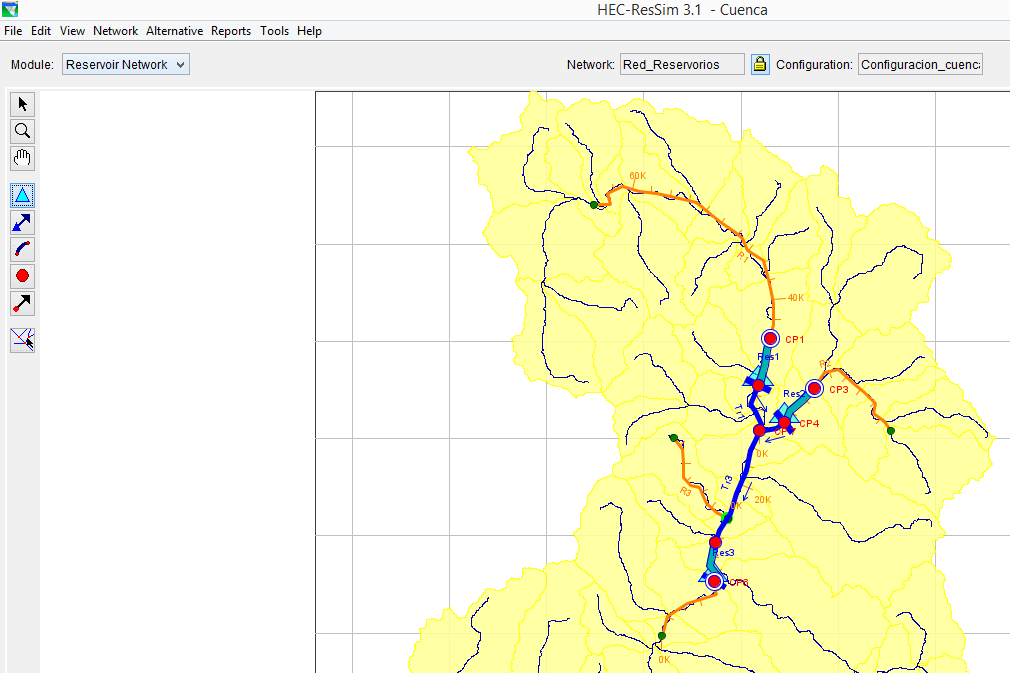The height and width of the screenshot is (673, 1010).
Task: Activate the zoom magnifier tool
Action: click(23, 131)
